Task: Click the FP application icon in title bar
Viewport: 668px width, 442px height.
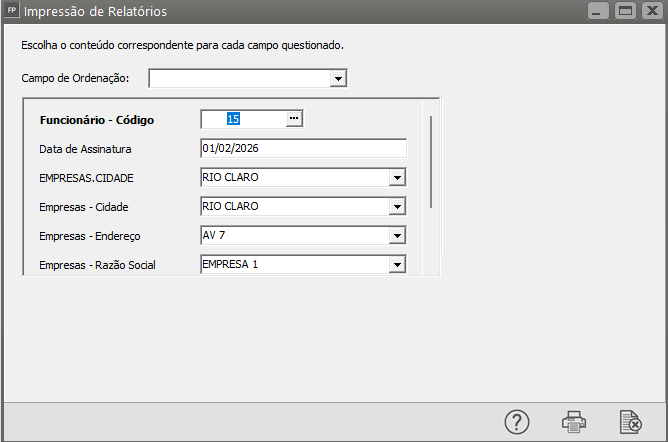Action: pos(12,12)
